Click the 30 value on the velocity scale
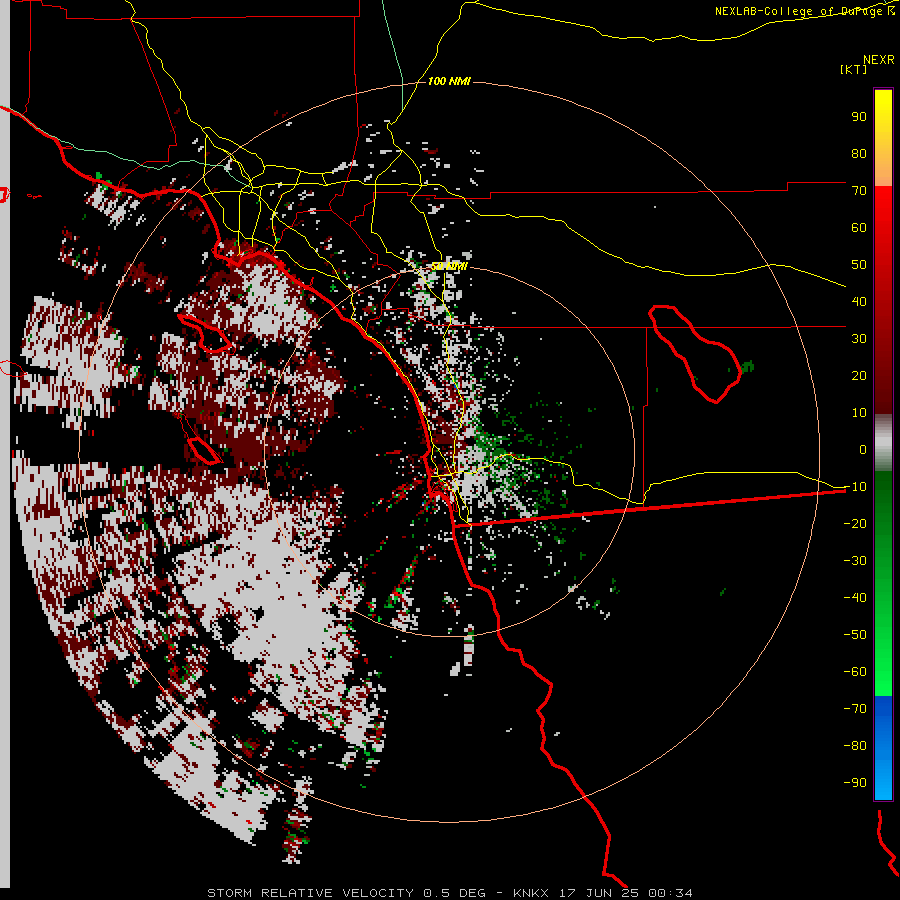Screen dimensions: 900x900 point(859,339)
